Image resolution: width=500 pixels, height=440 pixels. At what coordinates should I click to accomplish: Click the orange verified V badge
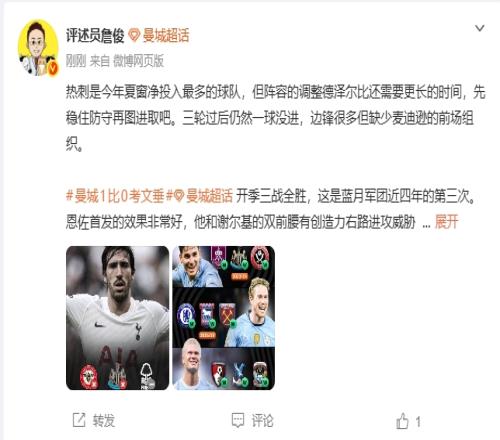pyautogui.click(x=53, y=68)
